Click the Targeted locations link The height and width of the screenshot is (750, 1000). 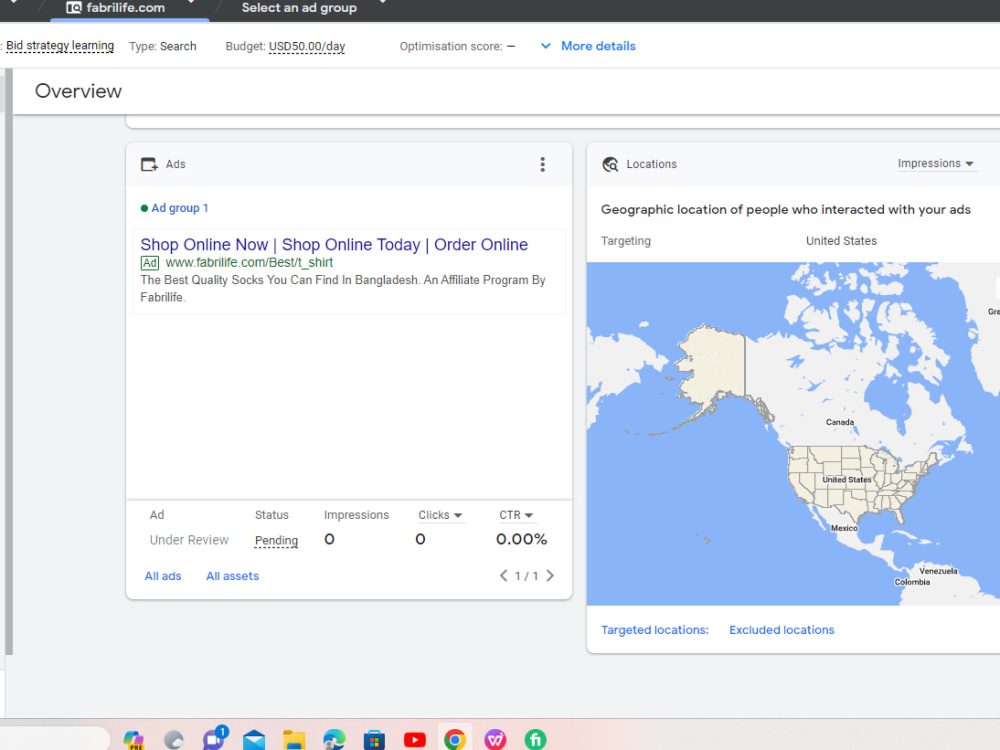[654, 630]
